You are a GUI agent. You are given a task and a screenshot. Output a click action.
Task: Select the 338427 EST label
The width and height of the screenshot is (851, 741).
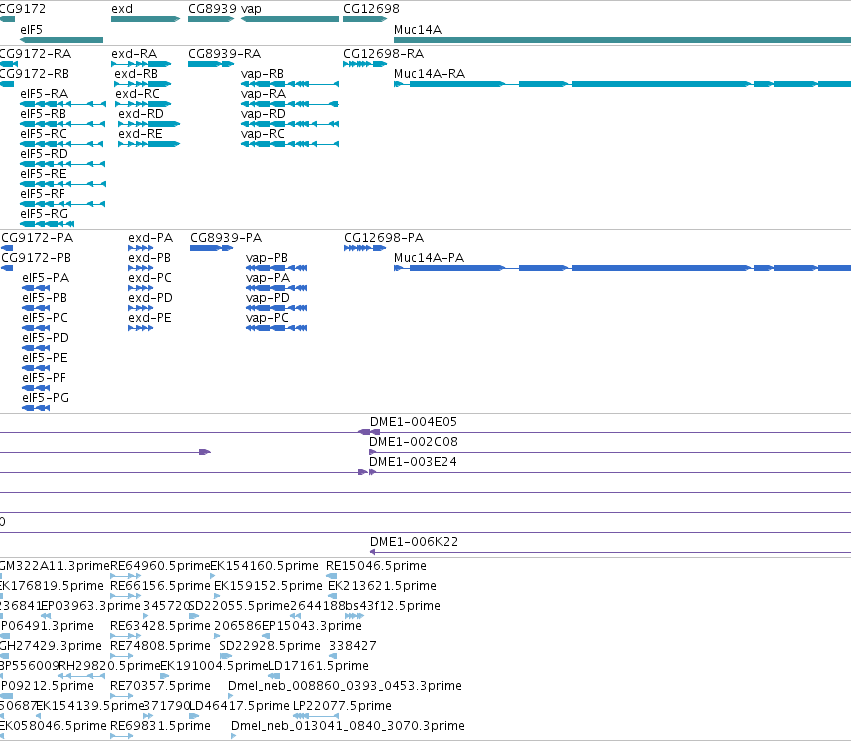[353, 646]
